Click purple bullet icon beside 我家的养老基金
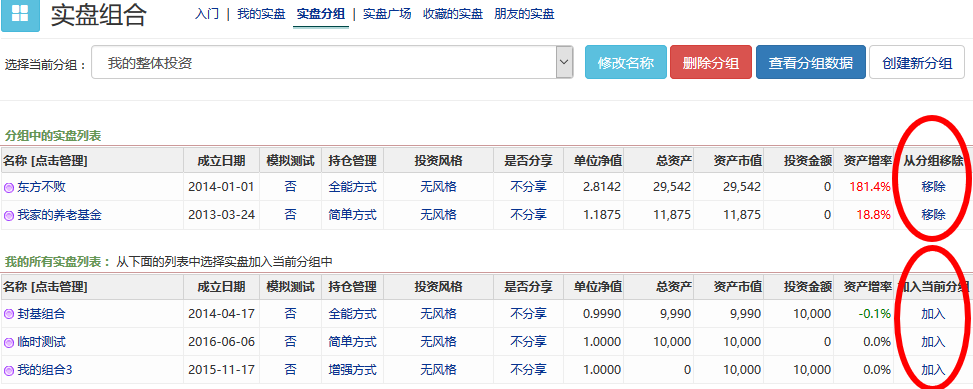Image resolution: width=973 pixels, height=389 pixels. click(x=9, y=215)
